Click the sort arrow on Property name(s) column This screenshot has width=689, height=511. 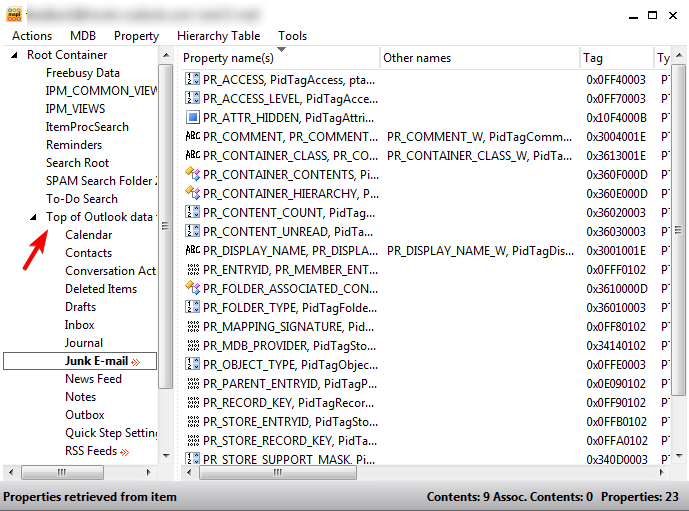282,49
